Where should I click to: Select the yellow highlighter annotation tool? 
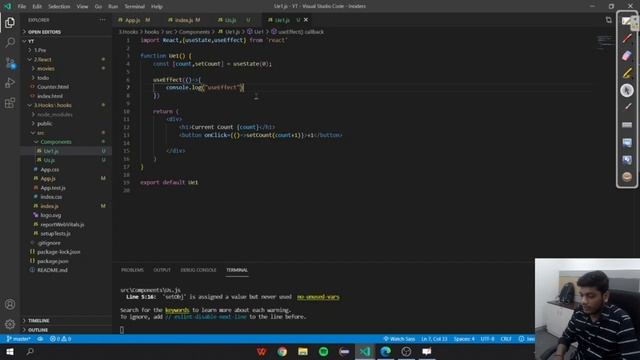tap(627, 73)
